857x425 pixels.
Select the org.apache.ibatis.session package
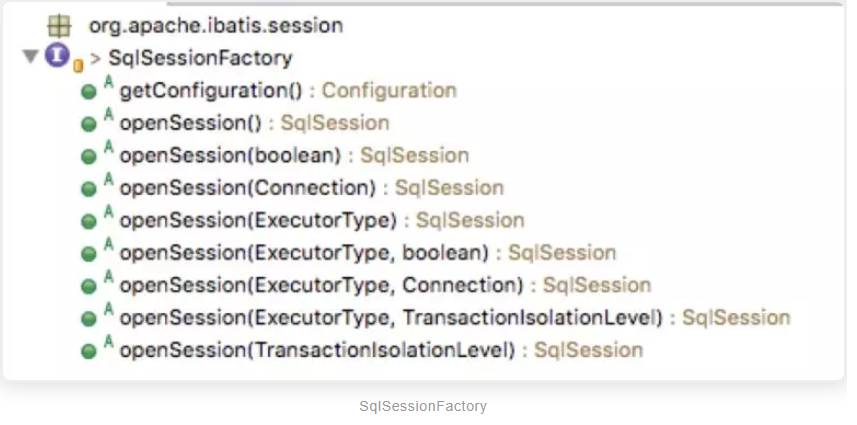215,25
